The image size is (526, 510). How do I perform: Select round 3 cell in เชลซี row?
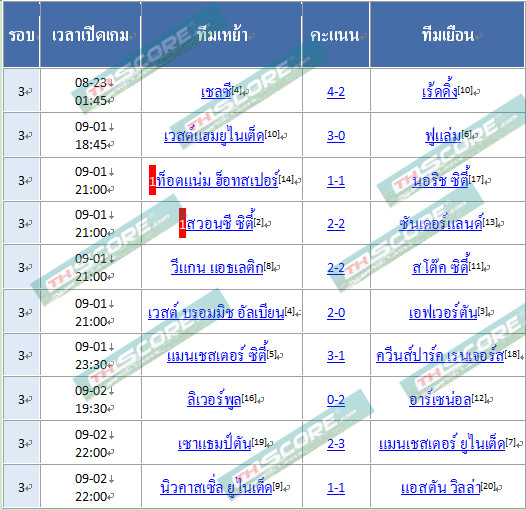[21, 91]
